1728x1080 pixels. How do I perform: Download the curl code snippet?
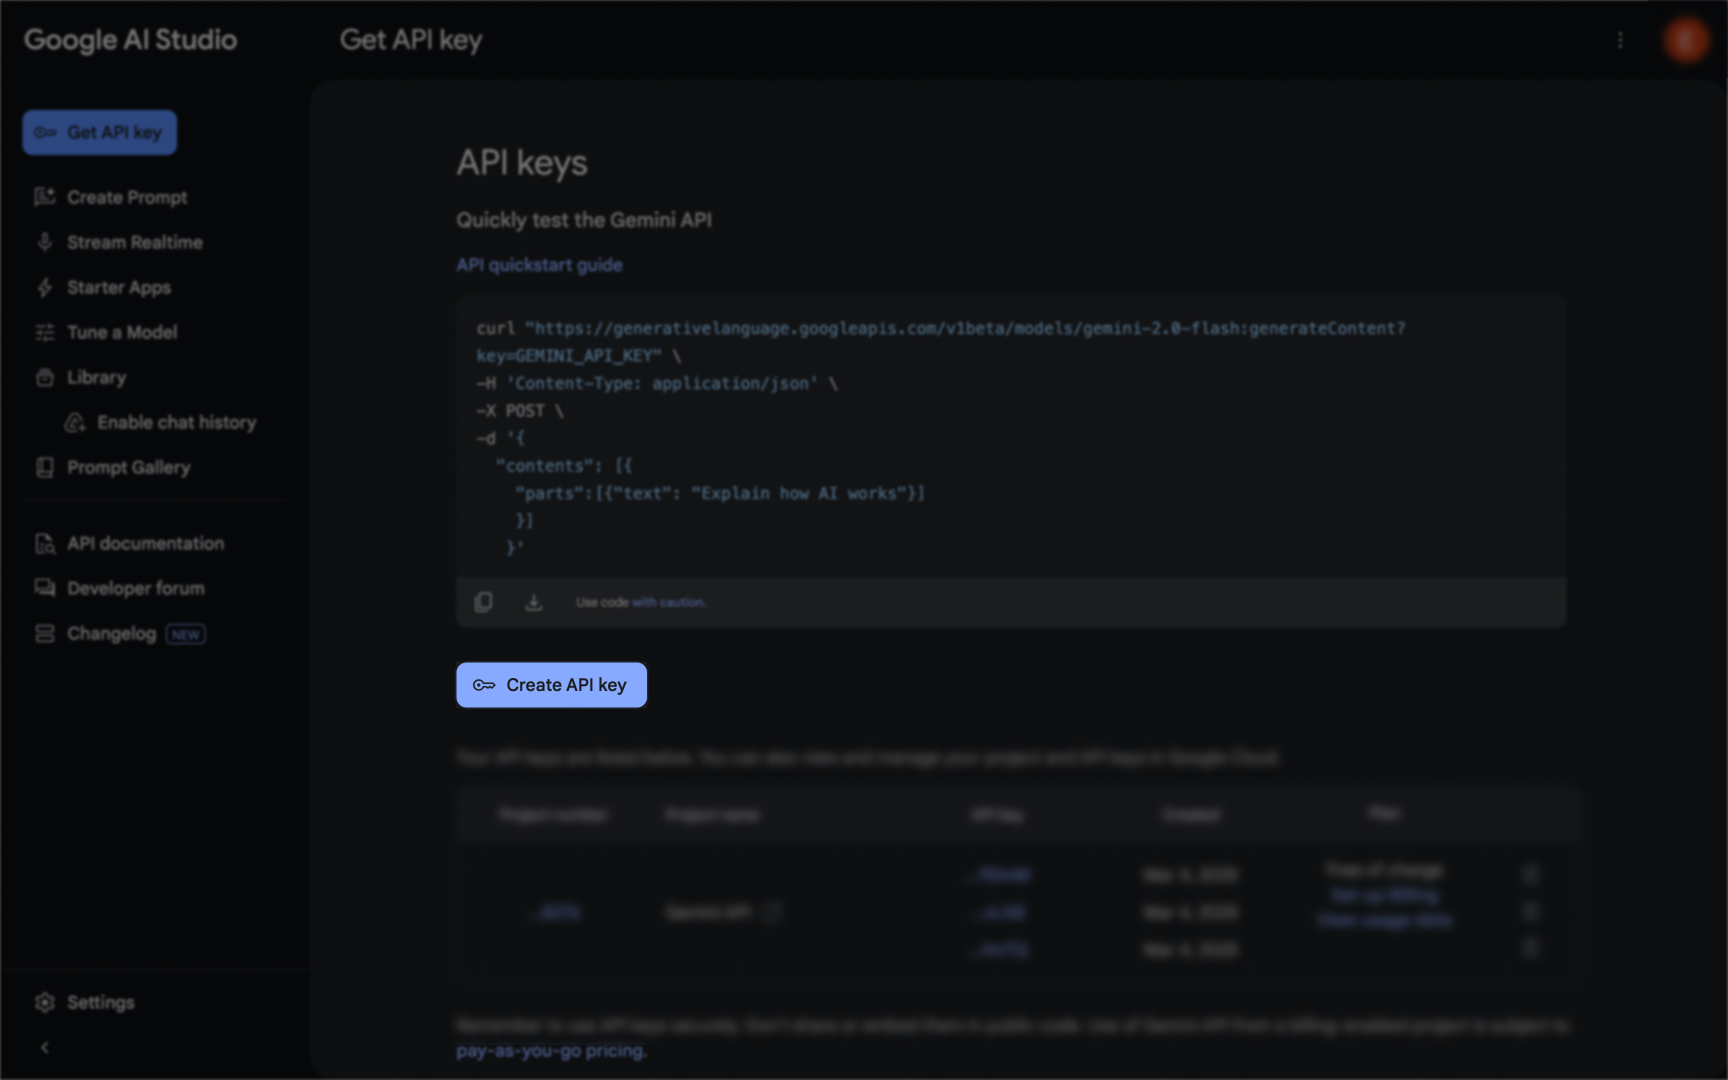(x=534, y=602)
